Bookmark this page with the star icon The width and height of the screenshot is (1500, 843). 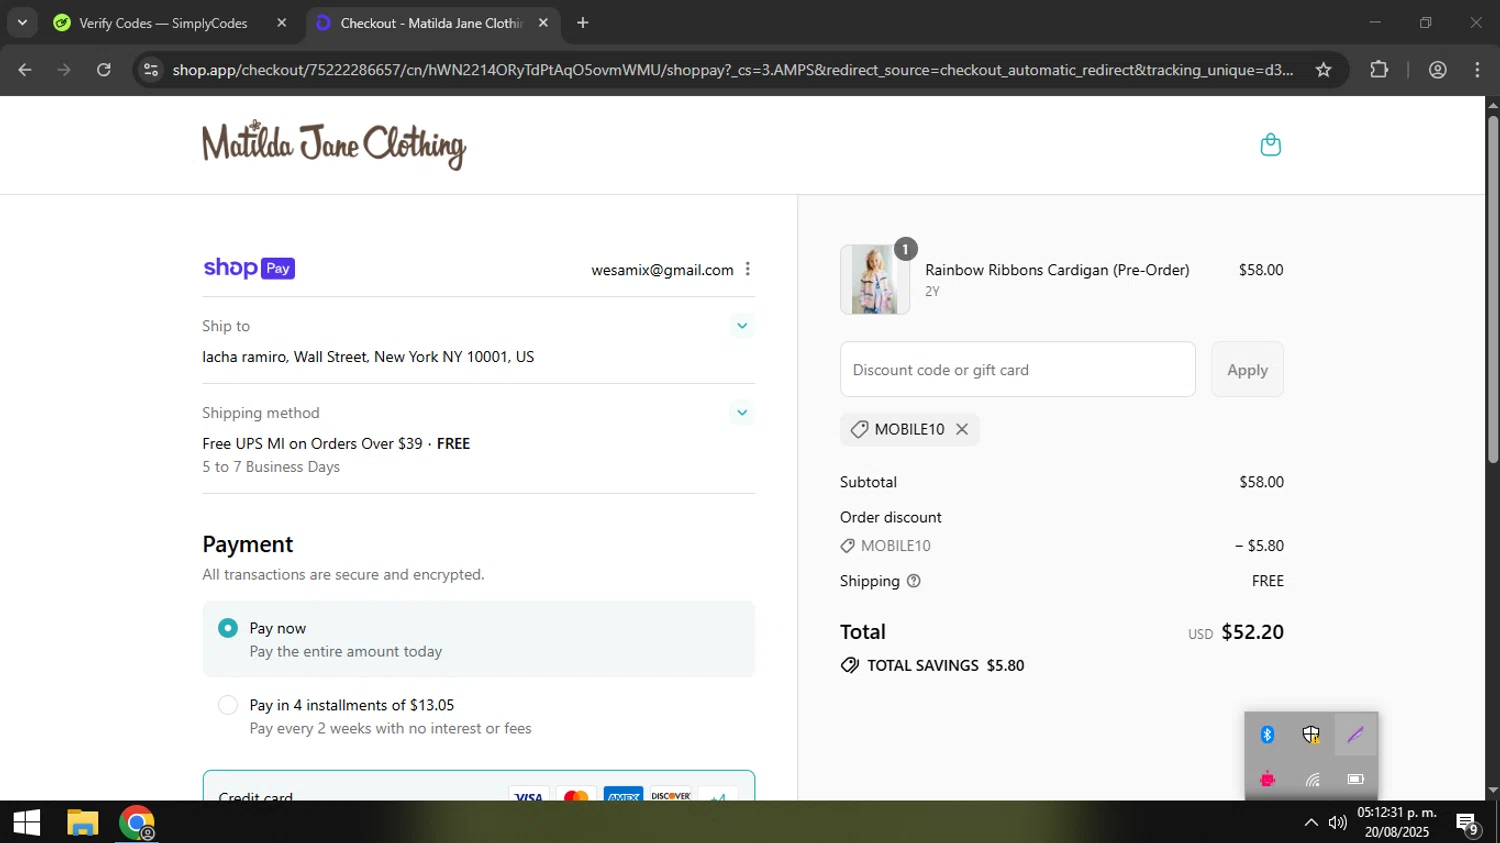1323,70
